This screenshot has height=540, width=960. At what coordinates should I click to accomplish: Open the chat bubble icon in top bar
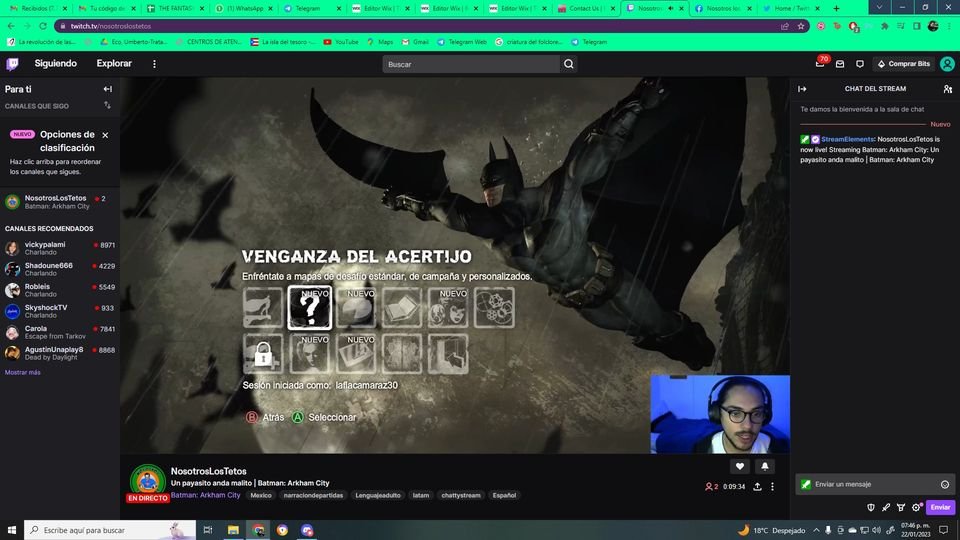point(860,64)
